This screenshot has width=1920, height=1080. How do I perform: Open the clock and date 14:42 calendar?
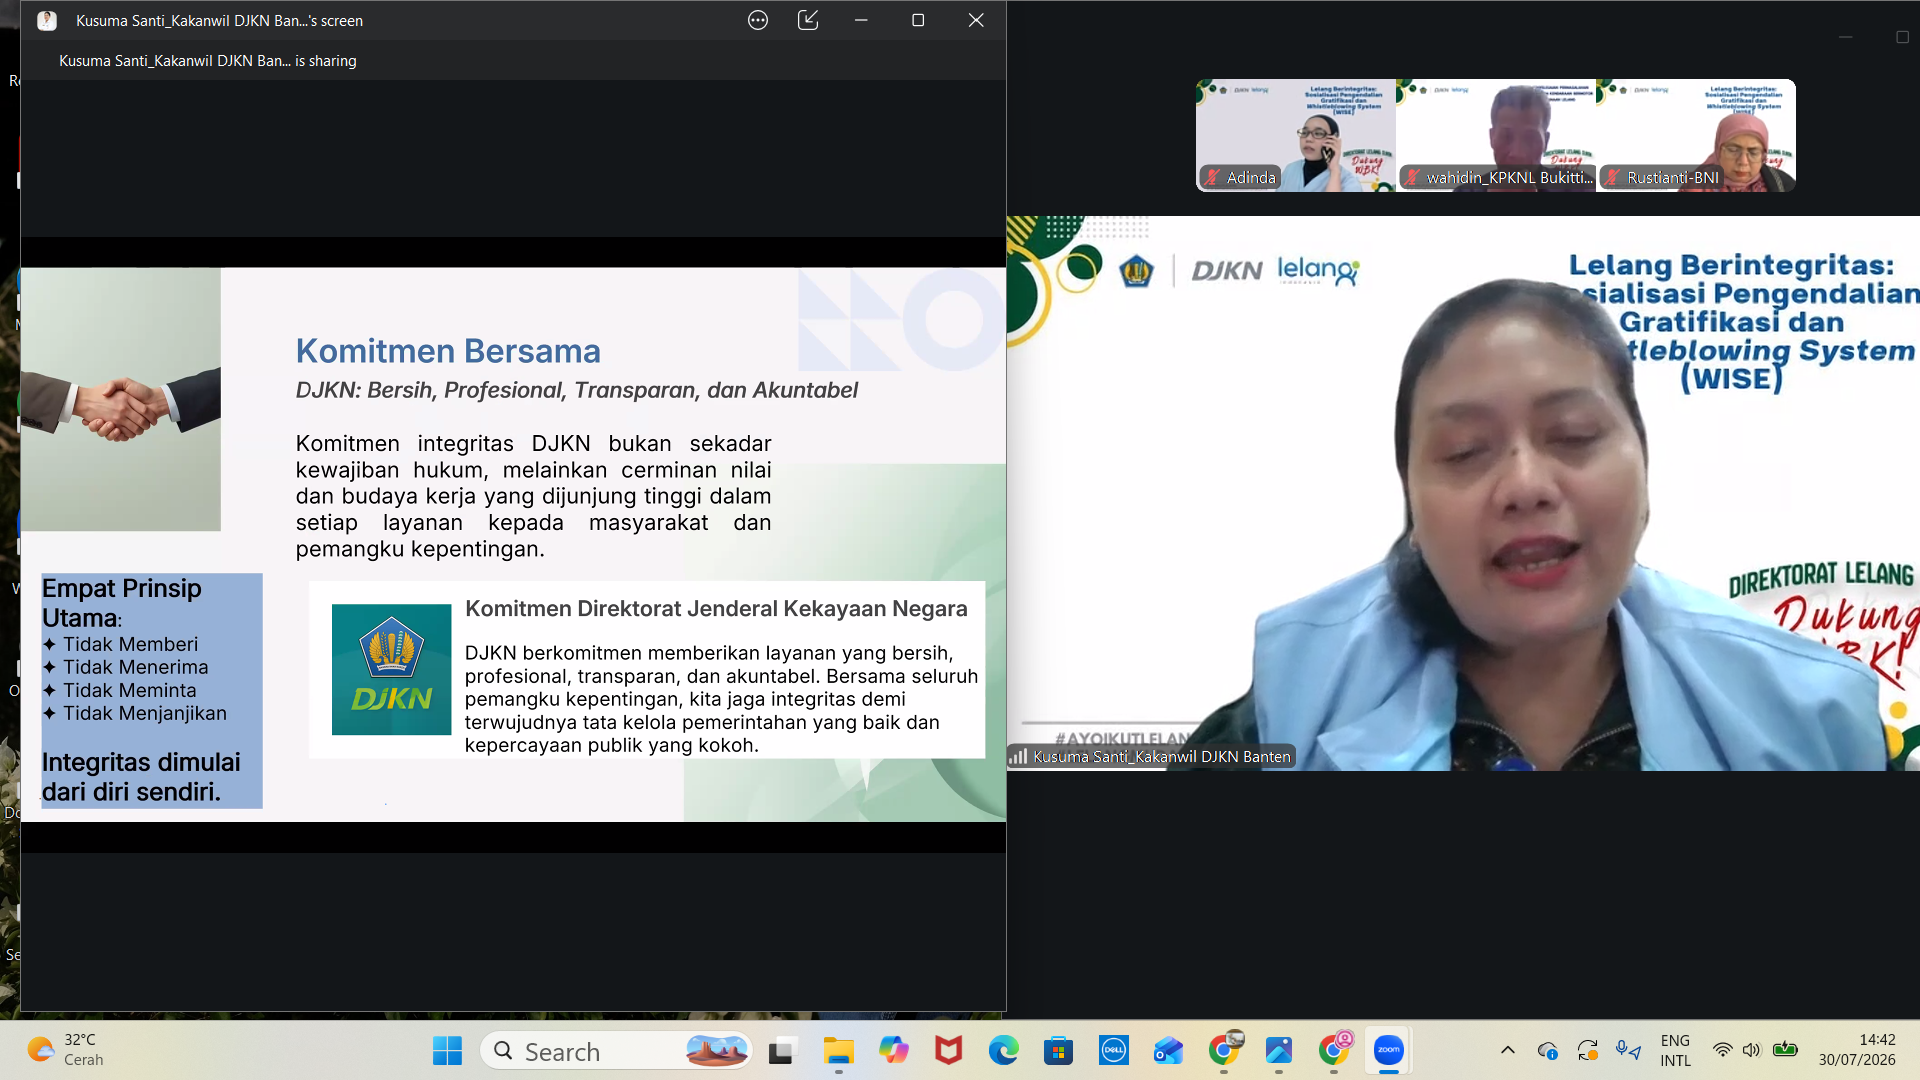pyautogui.click(x=1857, y=1051)
